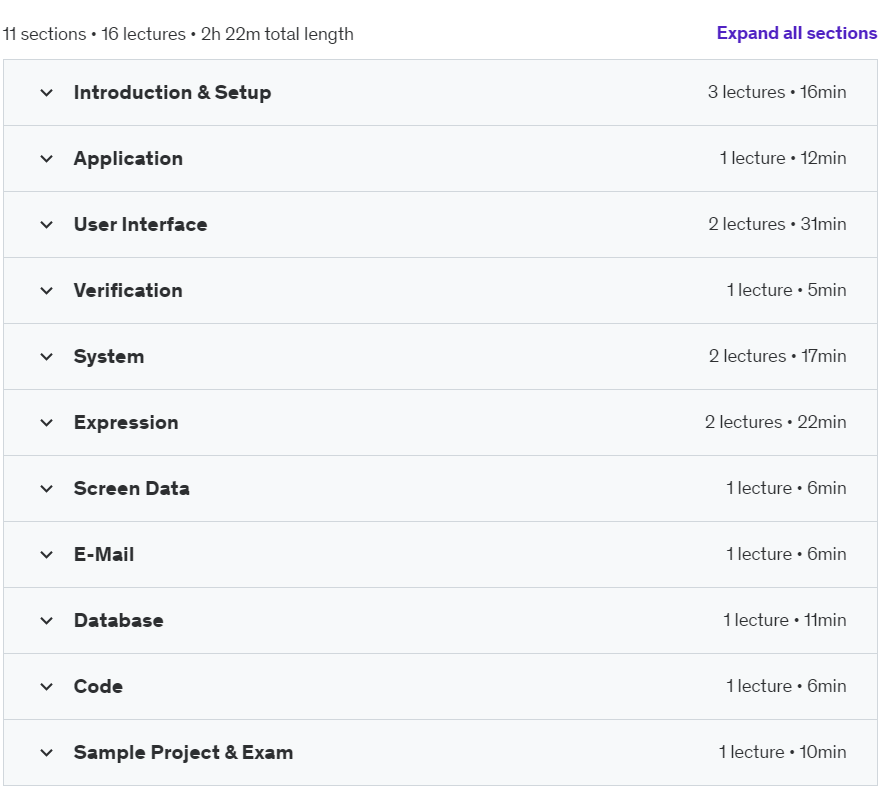Image resolution: width=882 pixels, height=791 pixels.
Task: Click the "1 lecture • 11min" text
Action: pyautogui.click(x=785, y=620)
